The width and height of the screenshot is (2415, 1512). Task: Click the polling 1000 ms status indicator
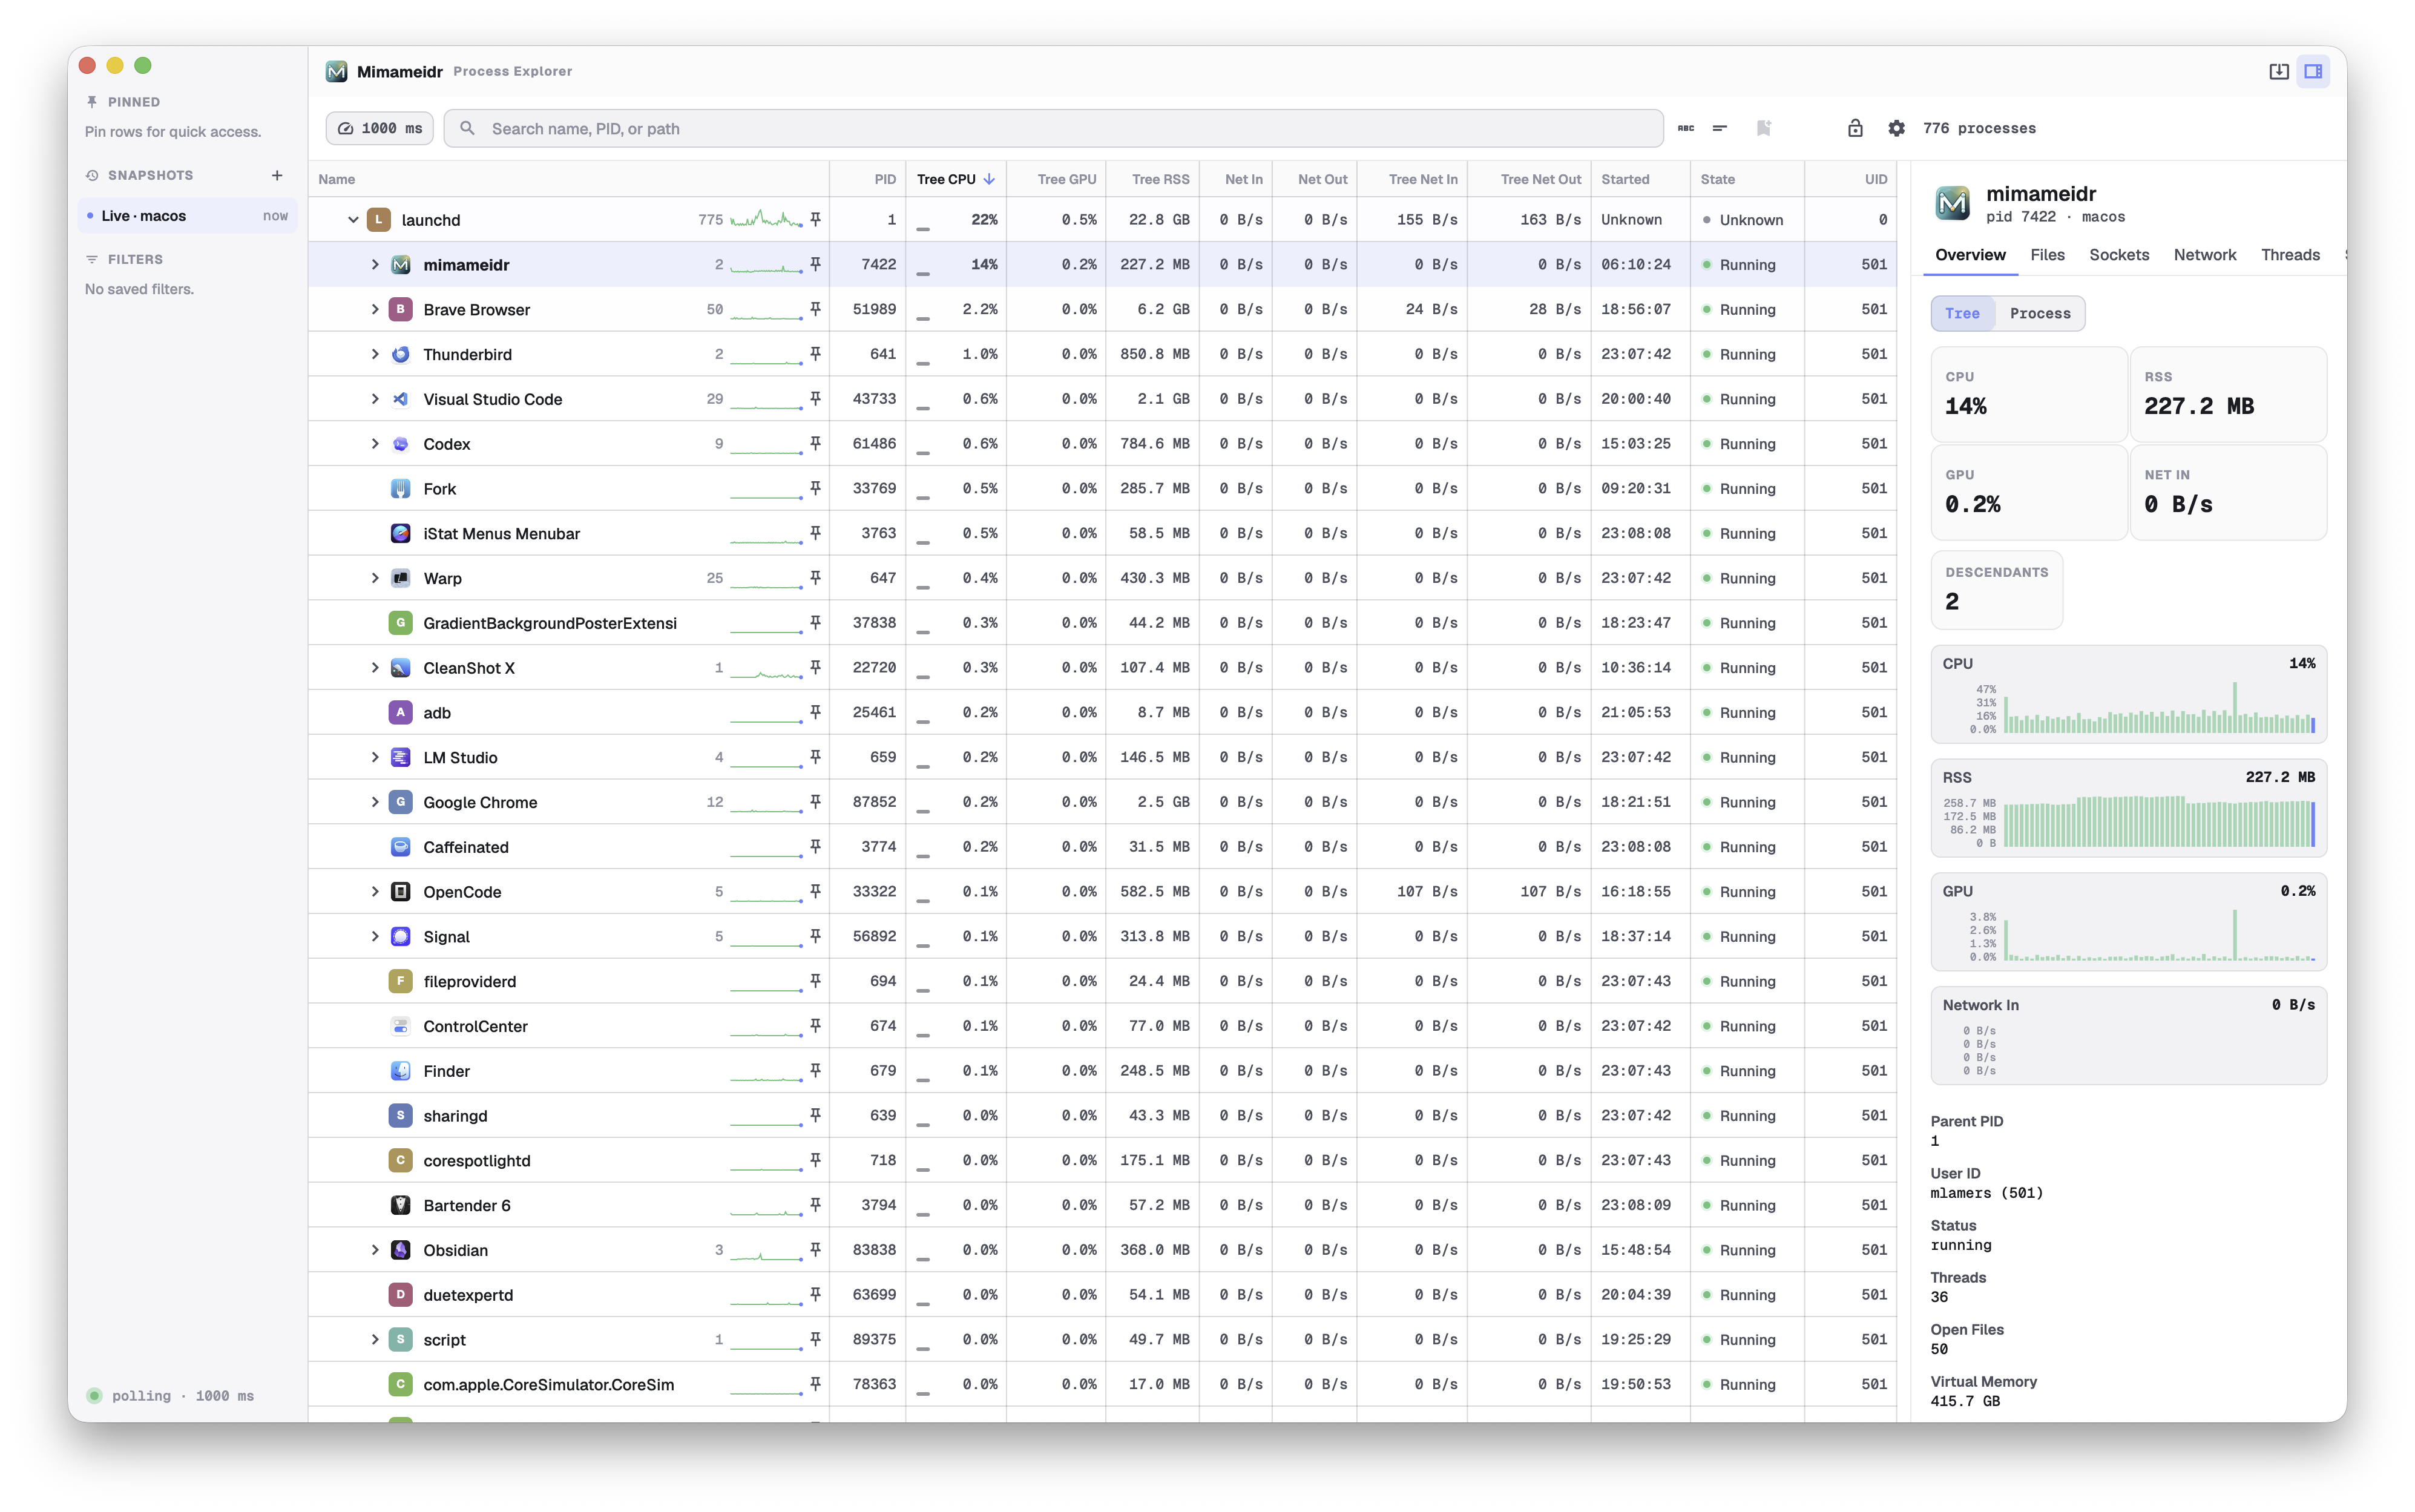pos(171,1396)
